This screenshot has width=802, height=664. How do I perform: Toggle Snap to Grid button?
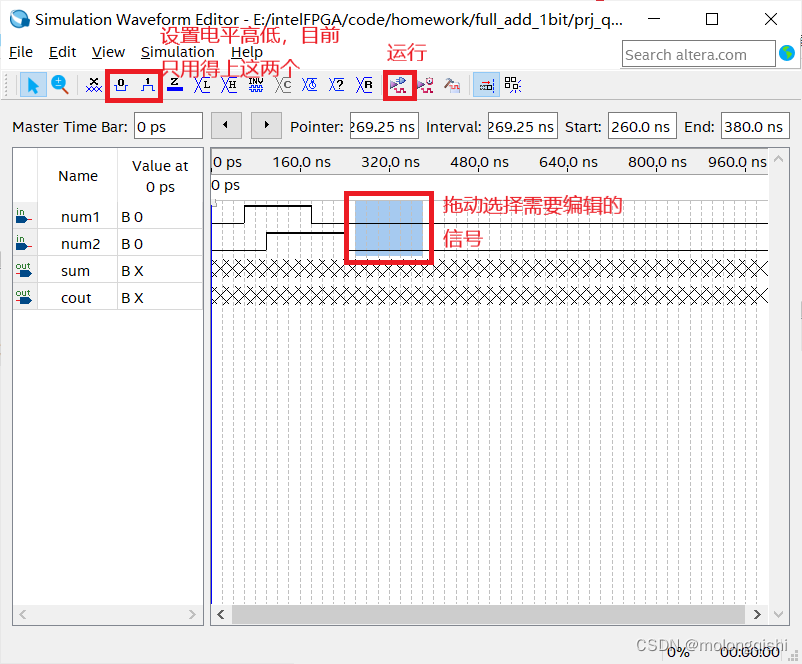(486, 85)
